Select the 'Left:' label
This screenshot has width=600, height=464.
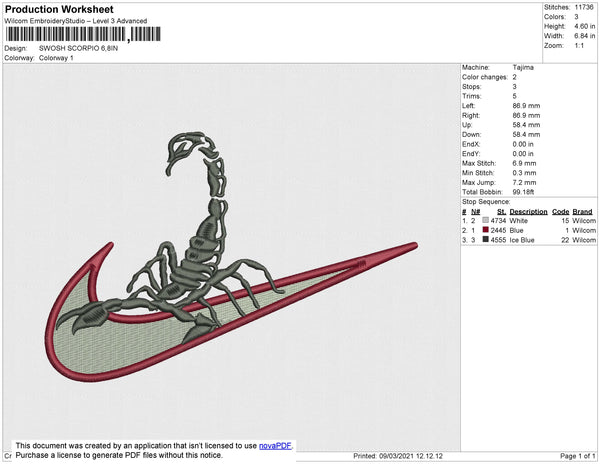click(x=469, y=106)
